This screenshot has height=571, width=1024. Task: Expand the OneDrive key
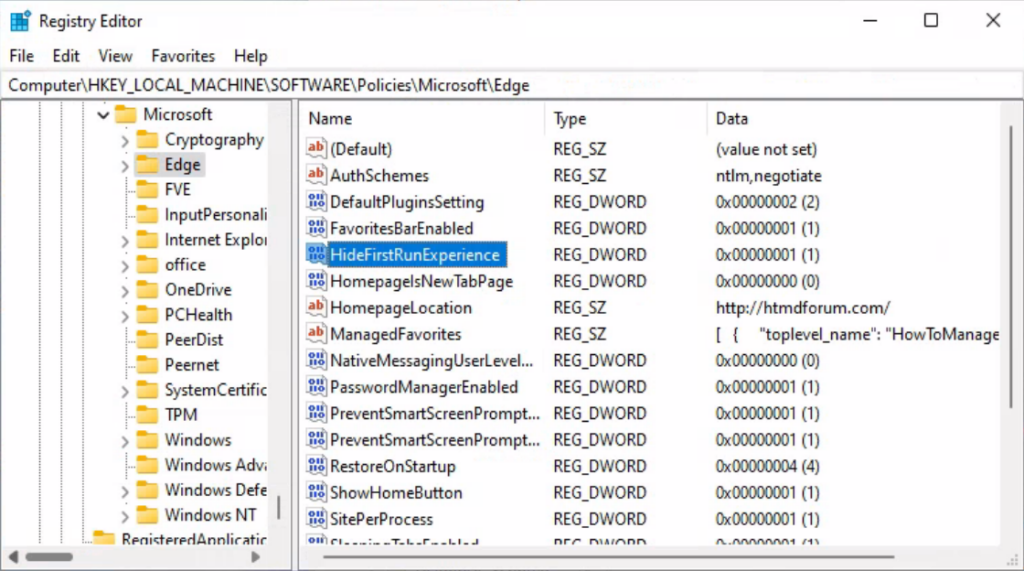(125, 291)
